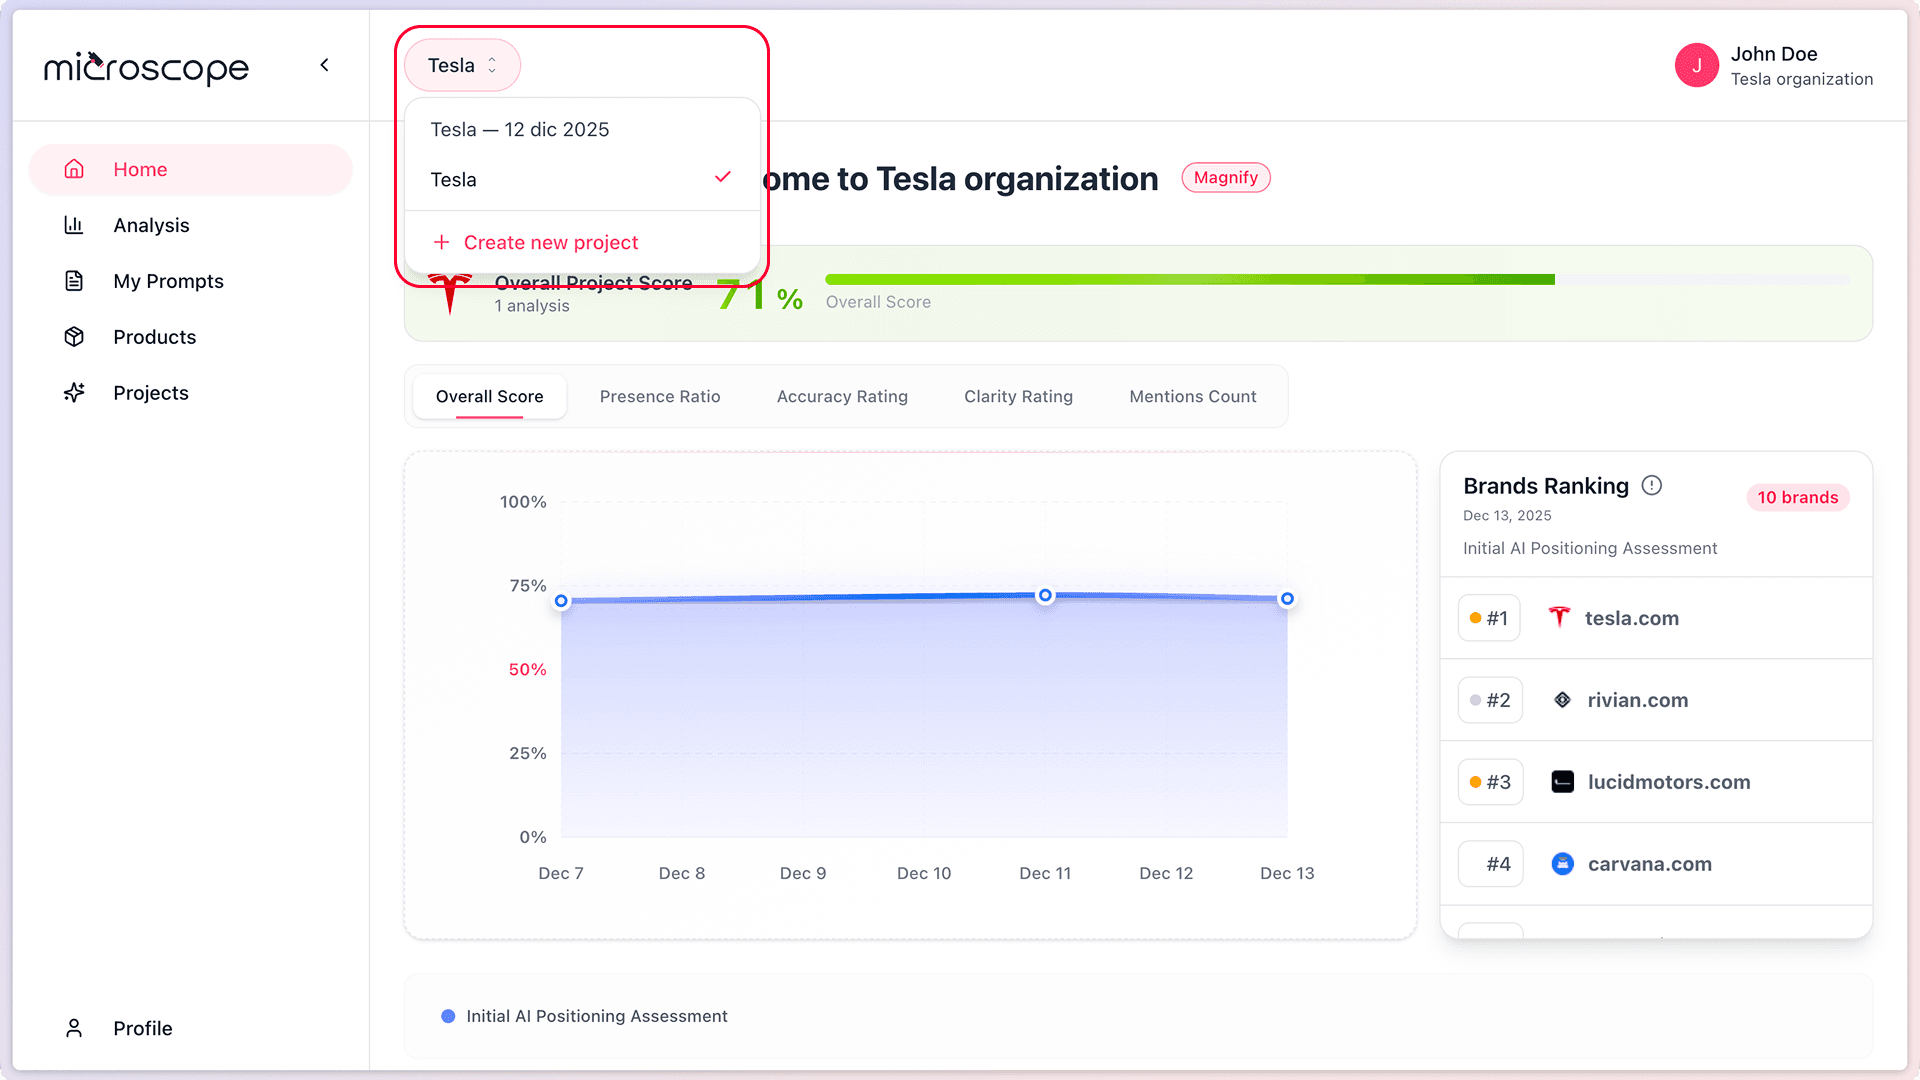Open the tesla.com brand link
Viewport: 1920px width, 1080px height.
1631,618
